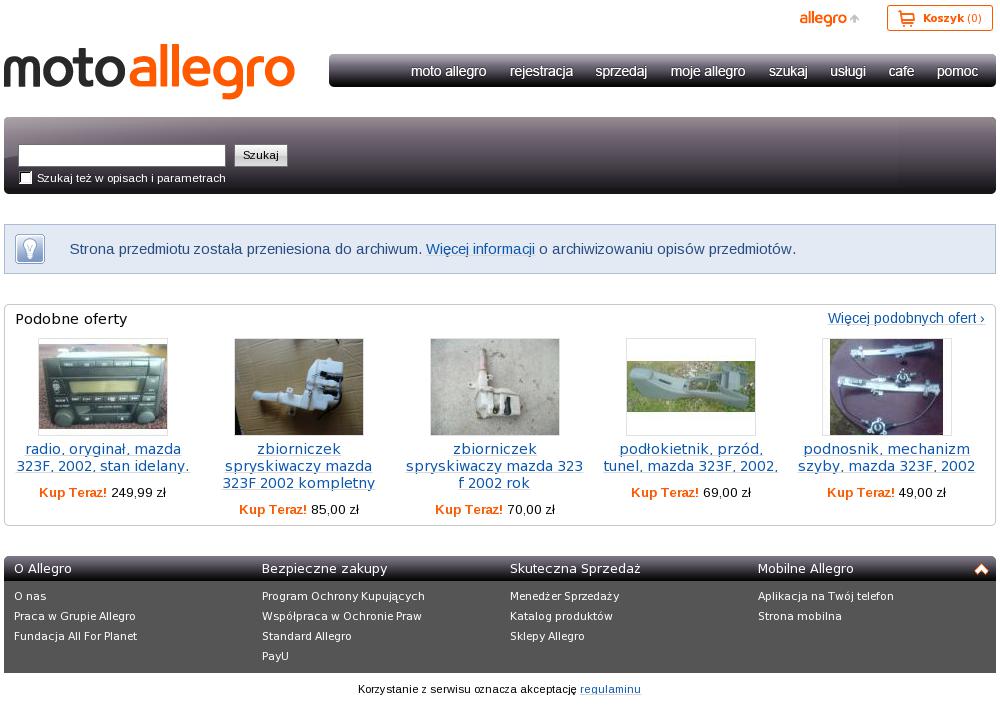Screen dimensions: 1000x709
Task: Open the 'rejestracja' menu item
Action: (541, 71)
